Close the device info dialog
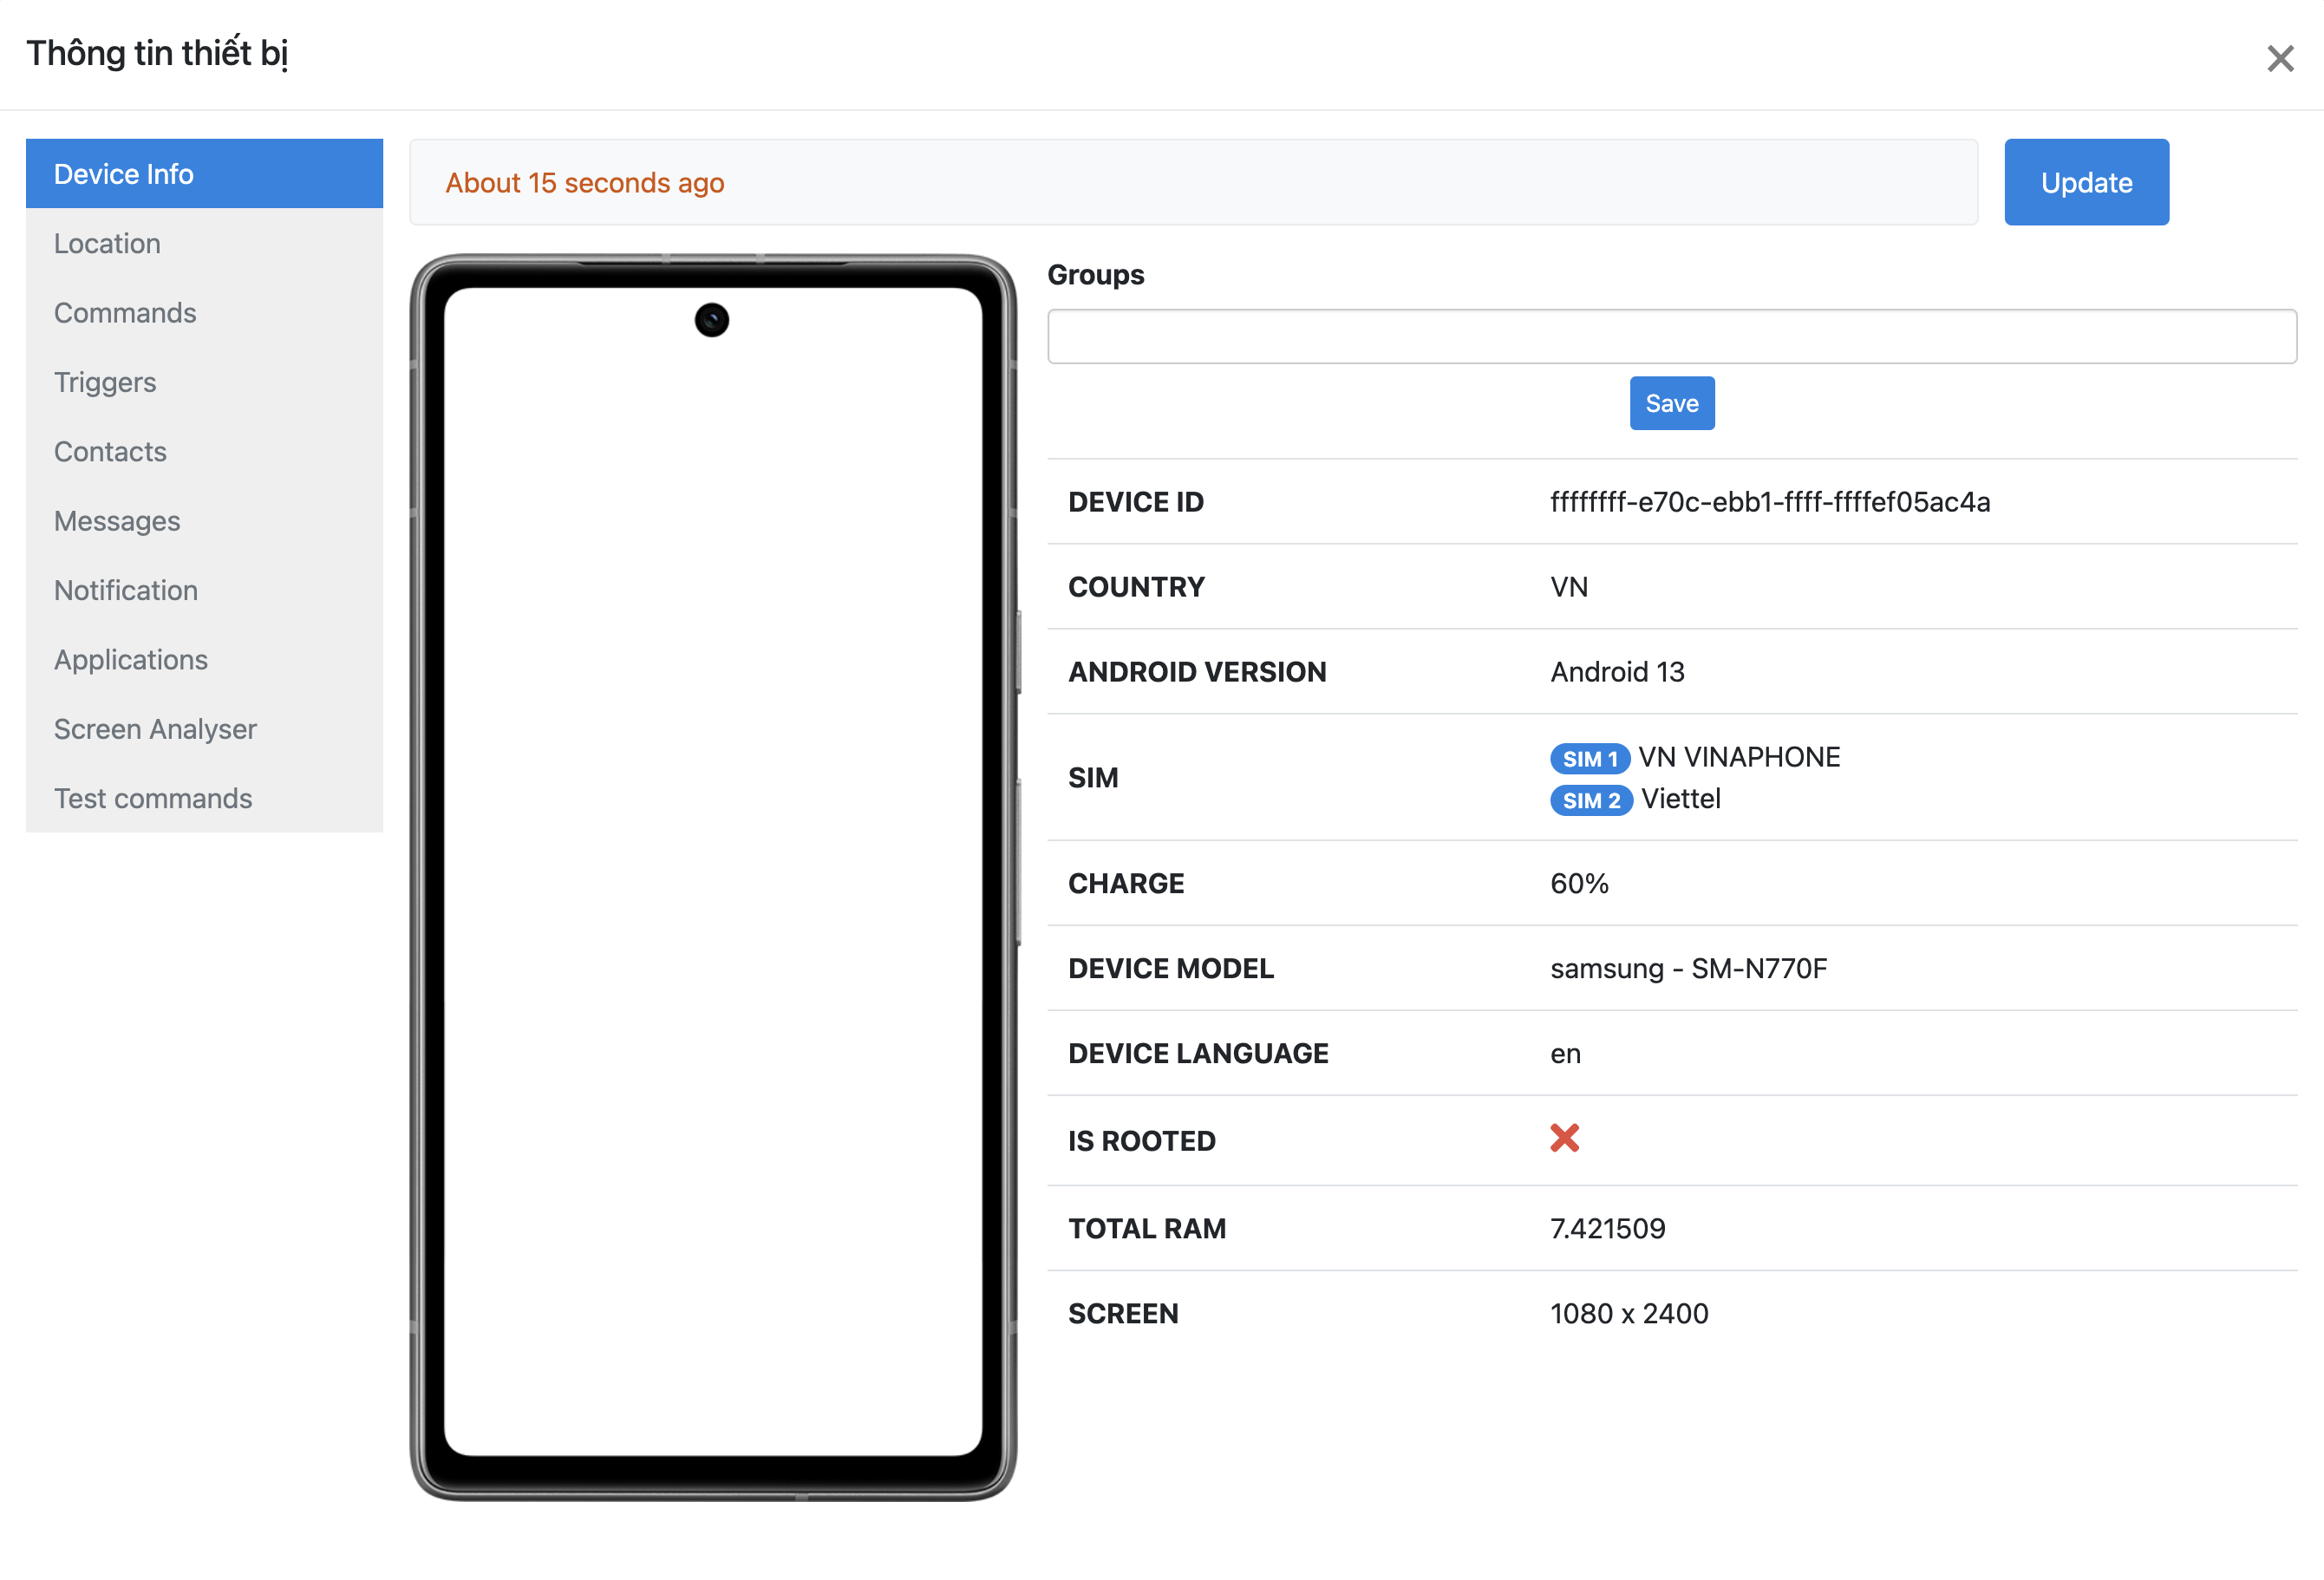Screen dimensions: 2324x1580 click(2279, 58)
